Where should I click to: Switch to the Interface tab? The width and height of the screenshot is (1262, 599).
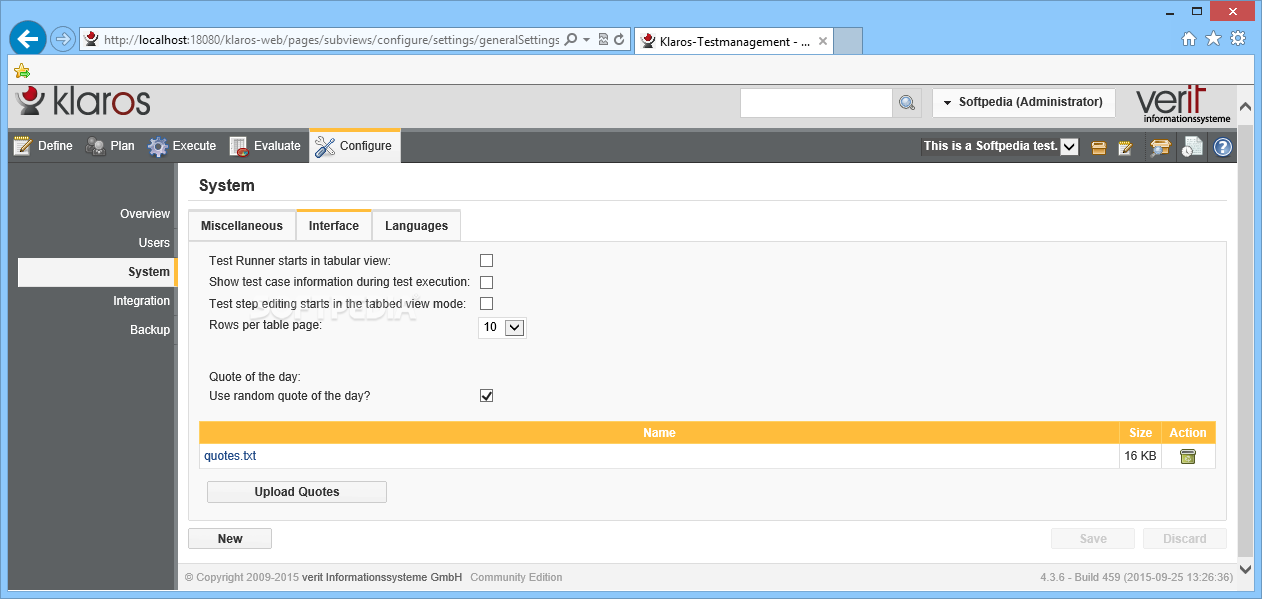click(x=334, y=226)
